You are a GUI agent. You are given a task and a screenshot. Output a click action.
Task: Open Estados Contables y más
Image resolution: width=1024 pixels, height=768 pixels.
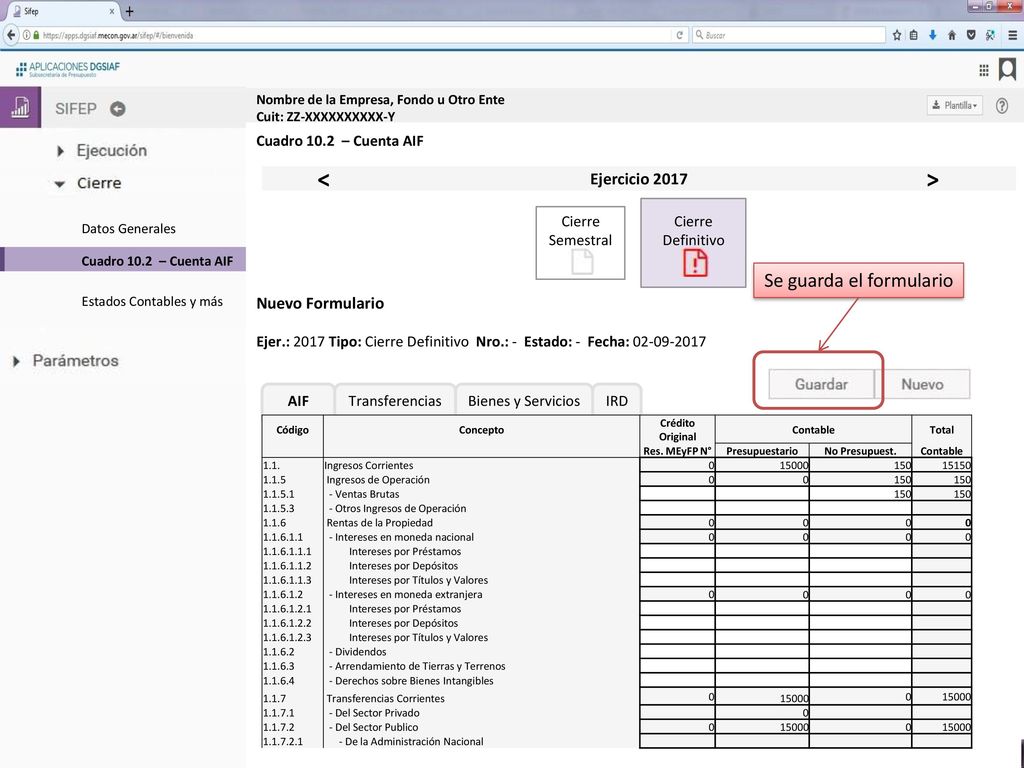(x=152, y=302)
